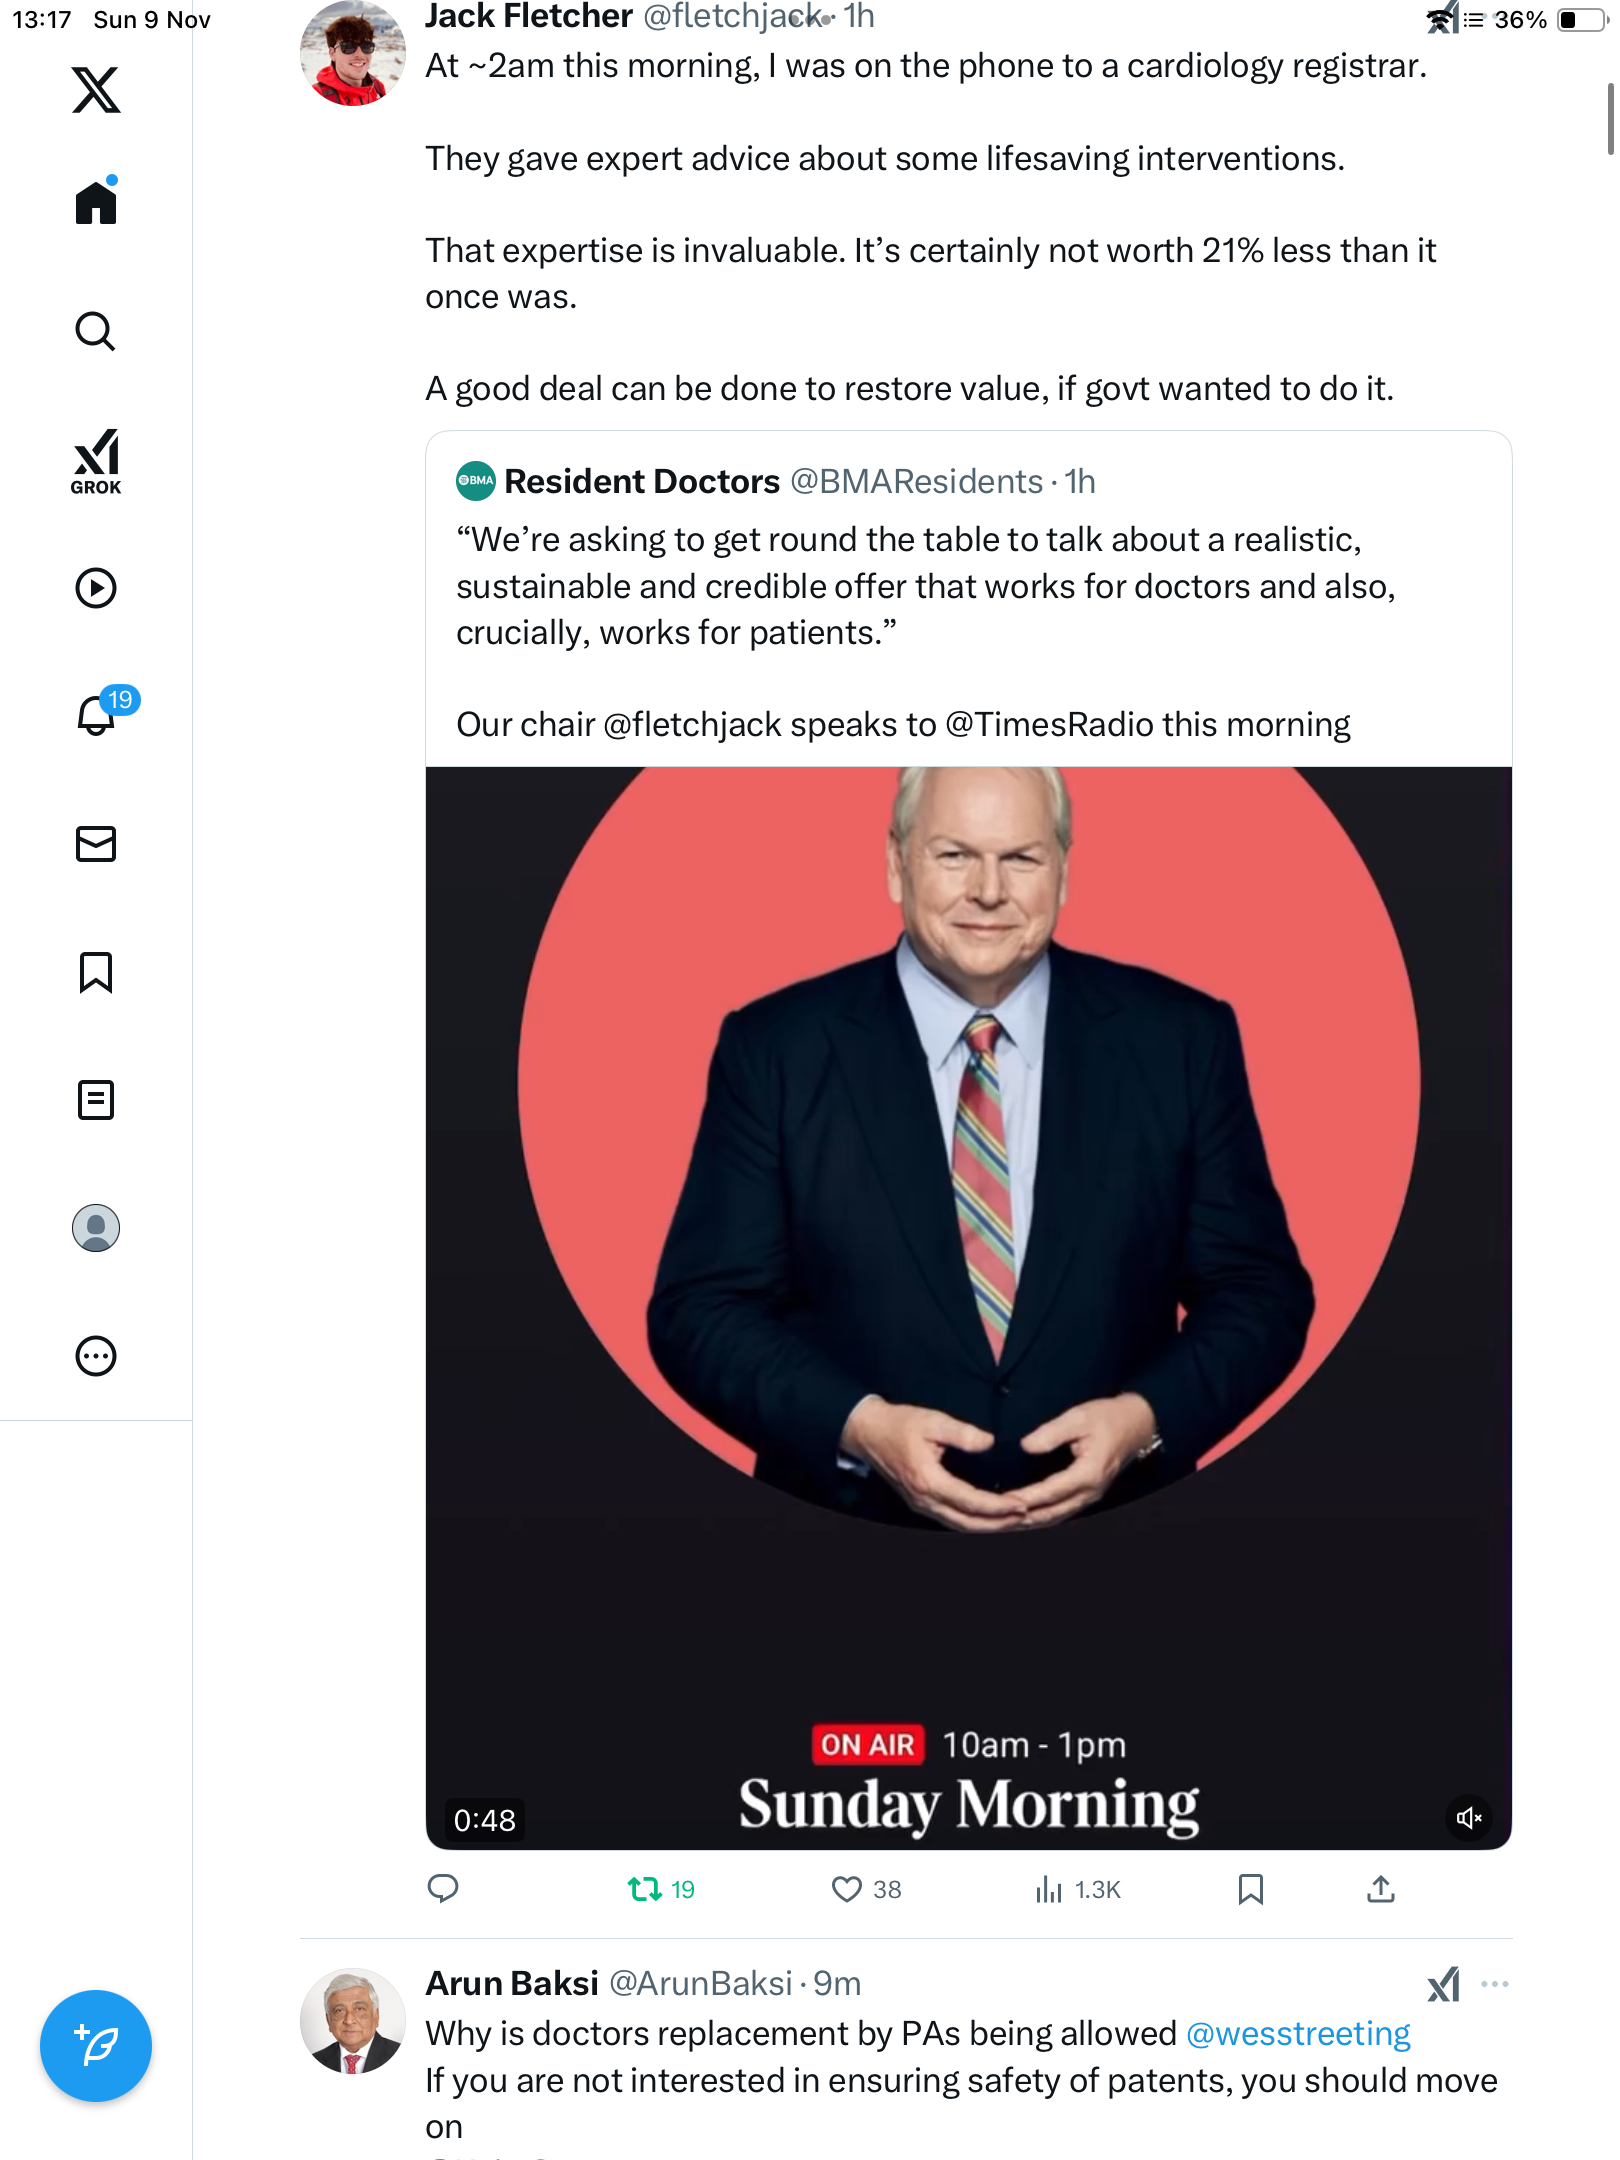Open the Profile page in sidebar
This screenshot has width=1620, height=2160.
click(x=96, y=1228)
